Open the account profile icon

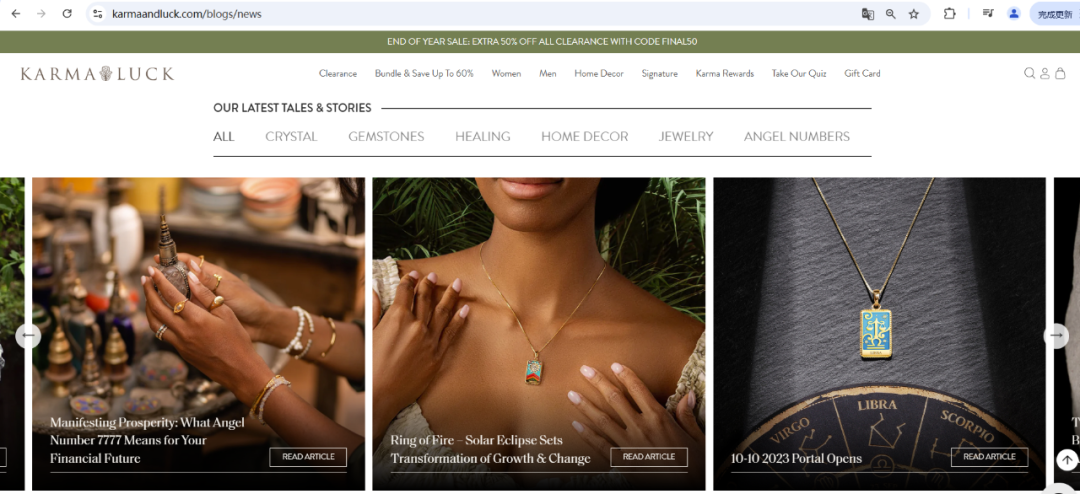1045,73
